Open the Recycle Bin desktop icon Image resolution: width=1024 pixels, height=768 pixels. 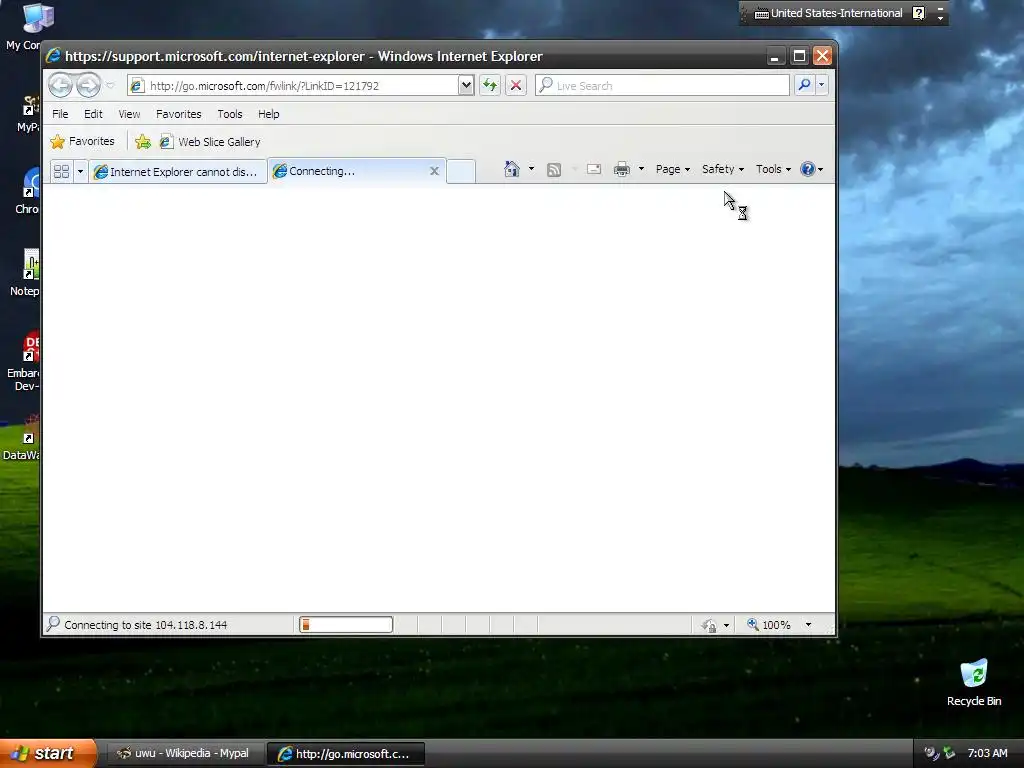[974, 682]
